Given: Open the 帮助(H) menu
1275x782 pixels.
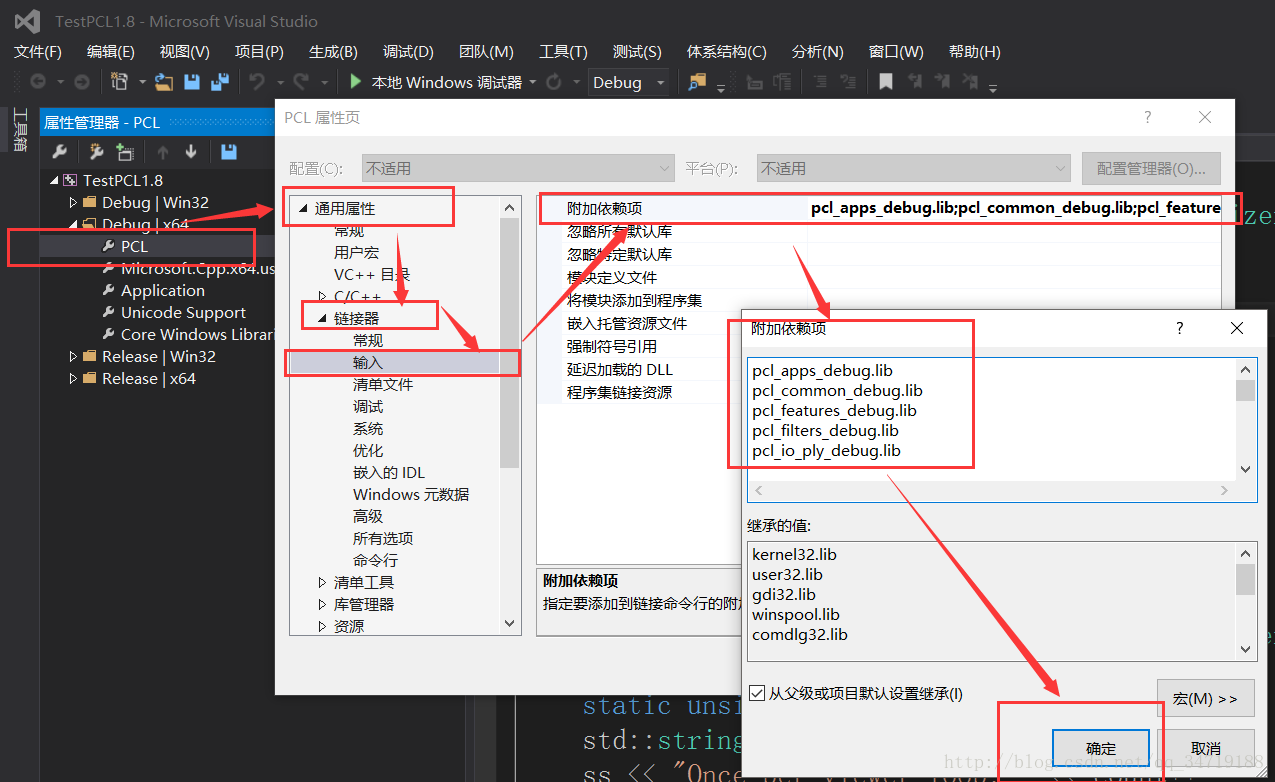Looking at the screenshot, I should point(975,51).
